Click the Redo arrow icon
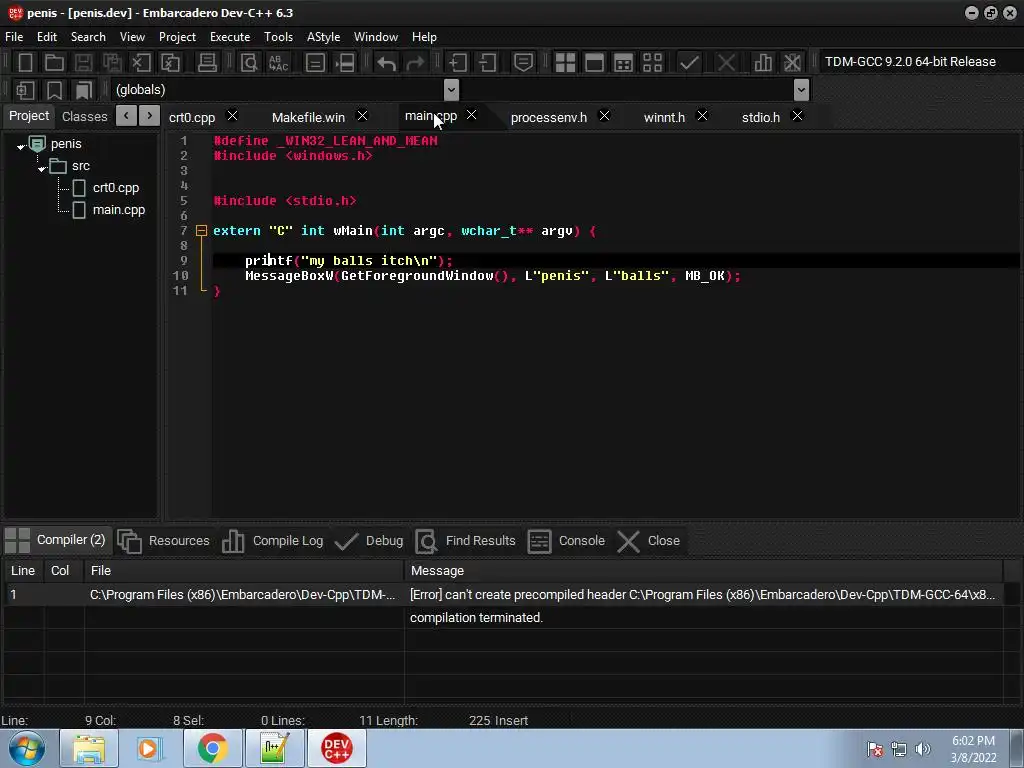 pyautogui.click(x=415, y=63)
